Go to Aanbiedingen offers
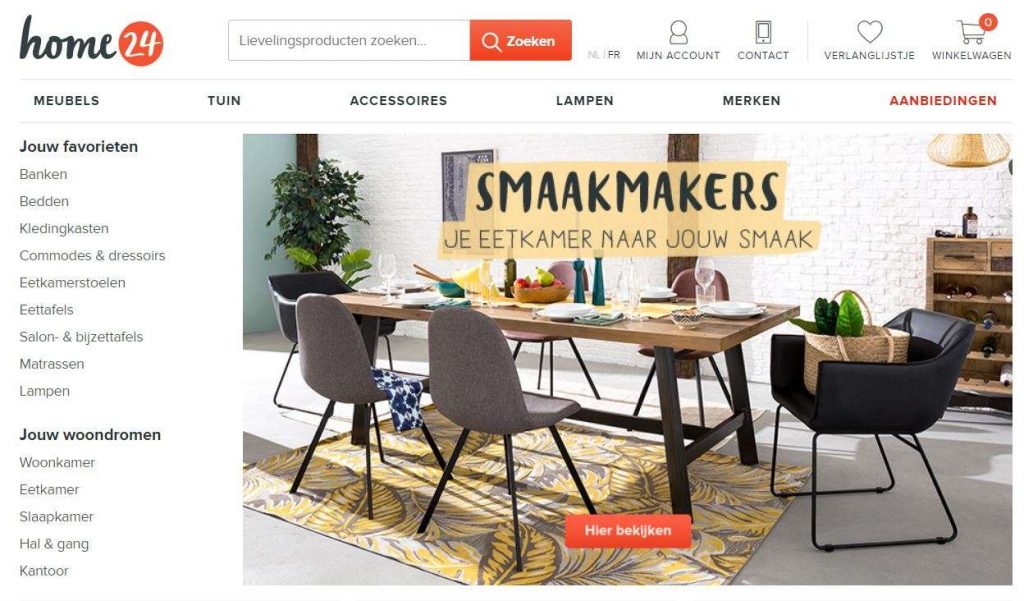1024x601 pixels. pos(943,101)
